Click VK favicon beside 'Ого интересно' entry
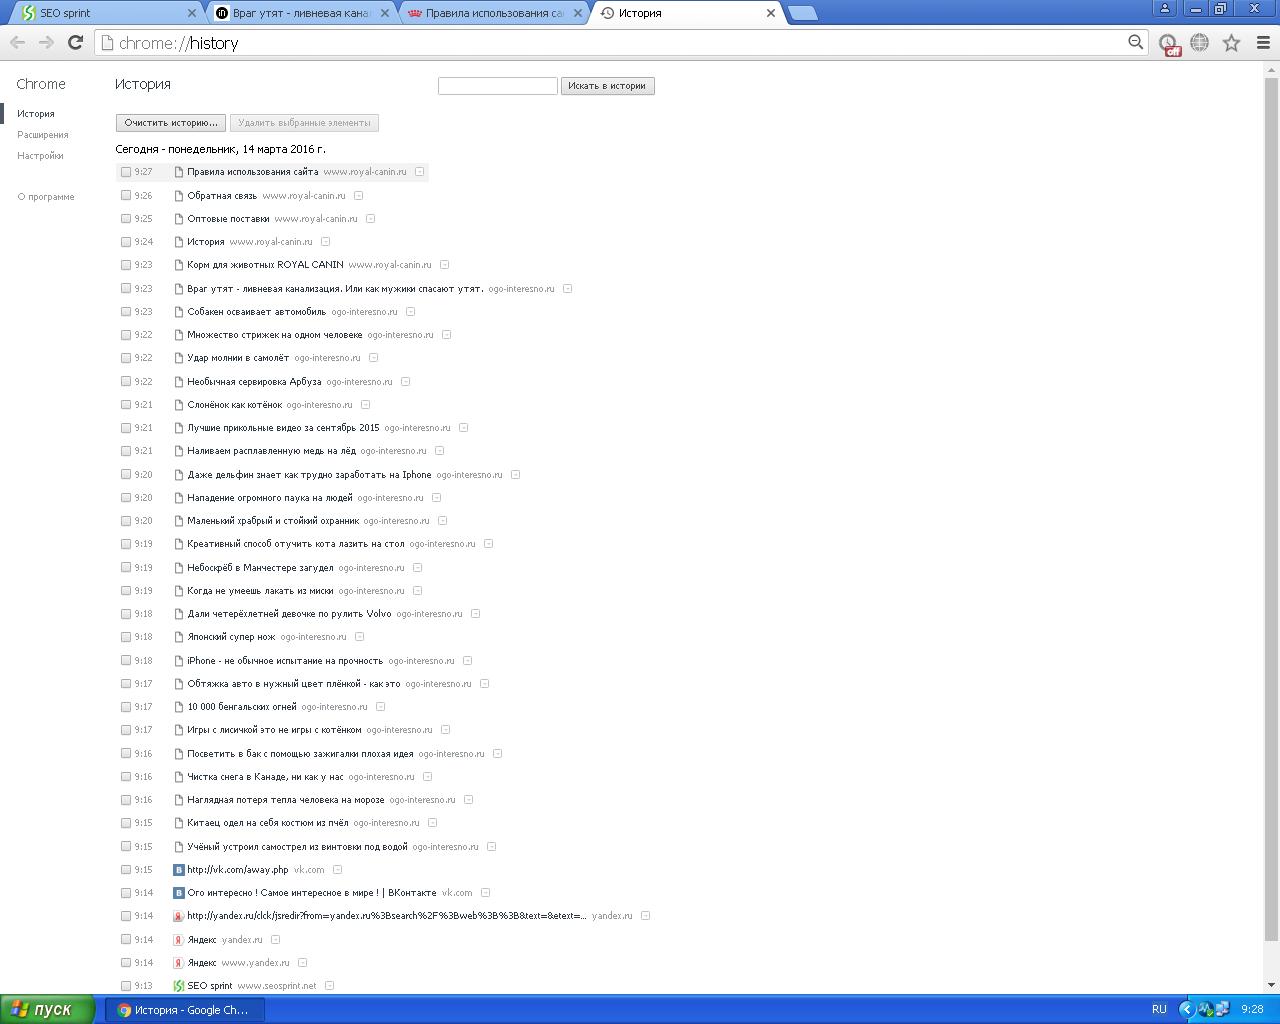Screen dimensions: 1280x1024 179,893
